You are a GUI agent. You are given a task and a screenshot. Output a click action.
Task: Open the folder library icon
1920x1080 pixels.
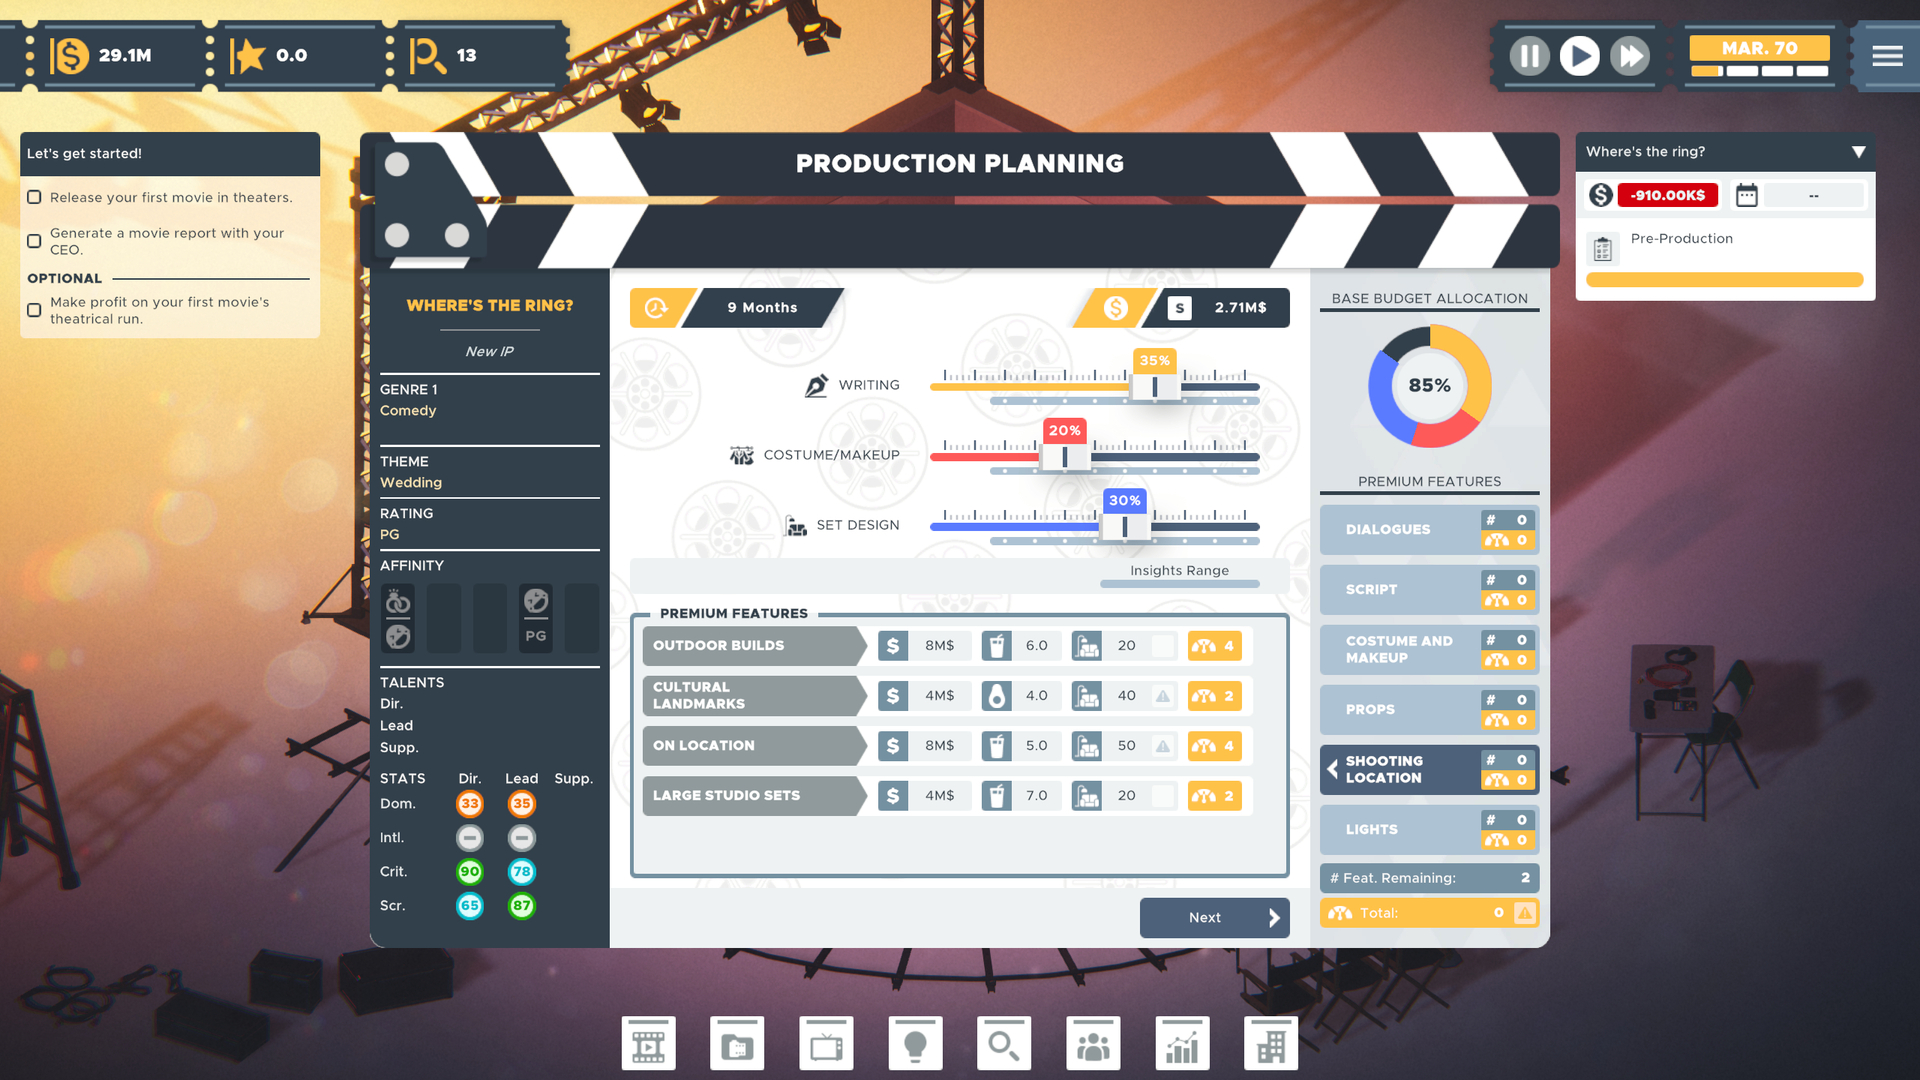(737, 1045)
